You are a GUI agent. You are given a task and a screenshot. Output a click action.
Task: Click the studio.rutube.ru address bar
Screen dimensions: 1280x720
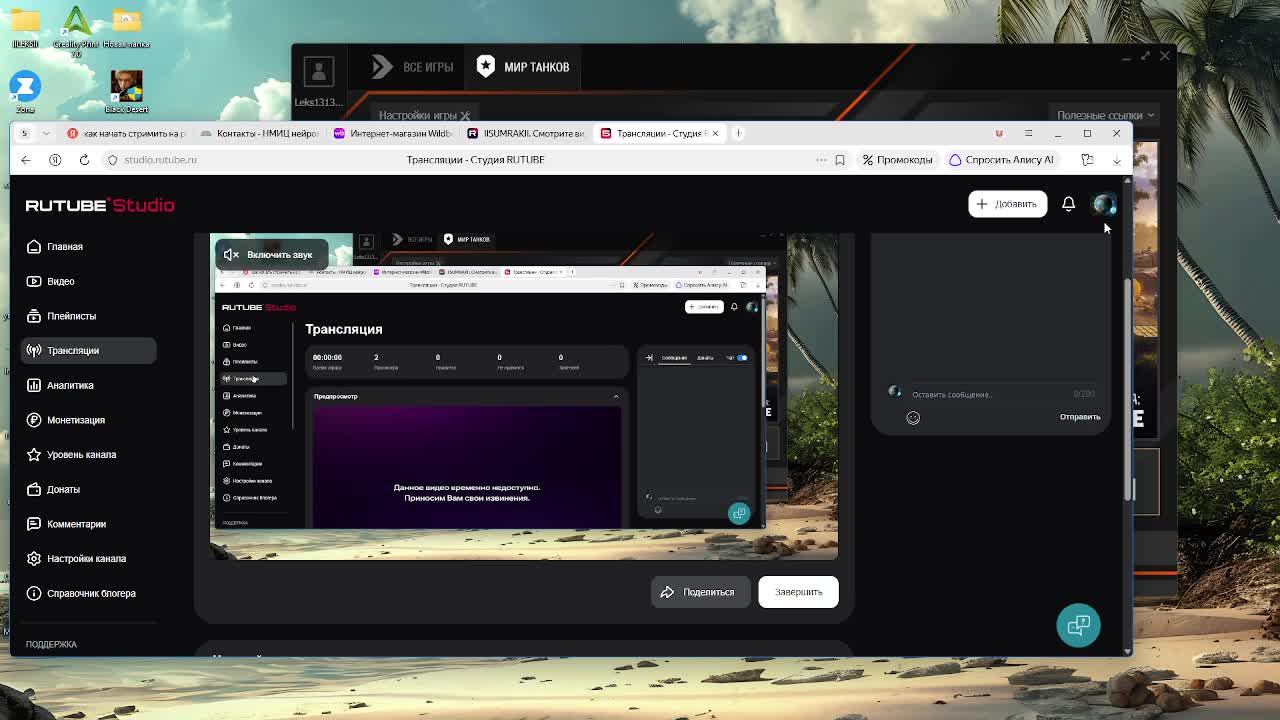(161, 160)
